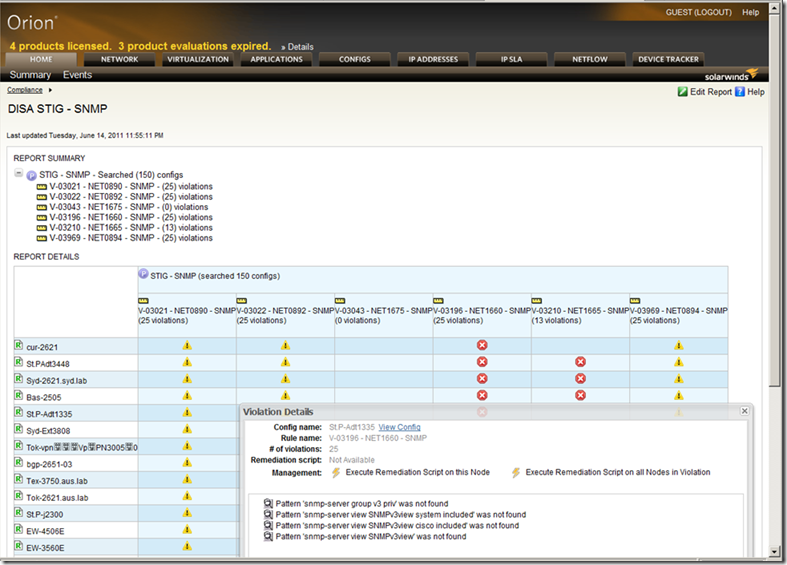Open the Events submenu item
This screenshot has width=787, height=565.
pyautogui.click(x=77, y=75)
